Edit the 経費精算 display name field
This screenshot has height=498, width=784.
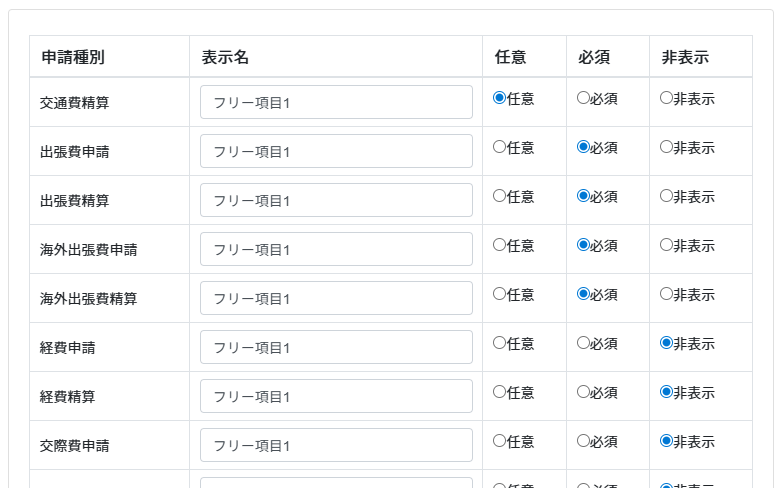pyautogui.click(x=336, y=396)
